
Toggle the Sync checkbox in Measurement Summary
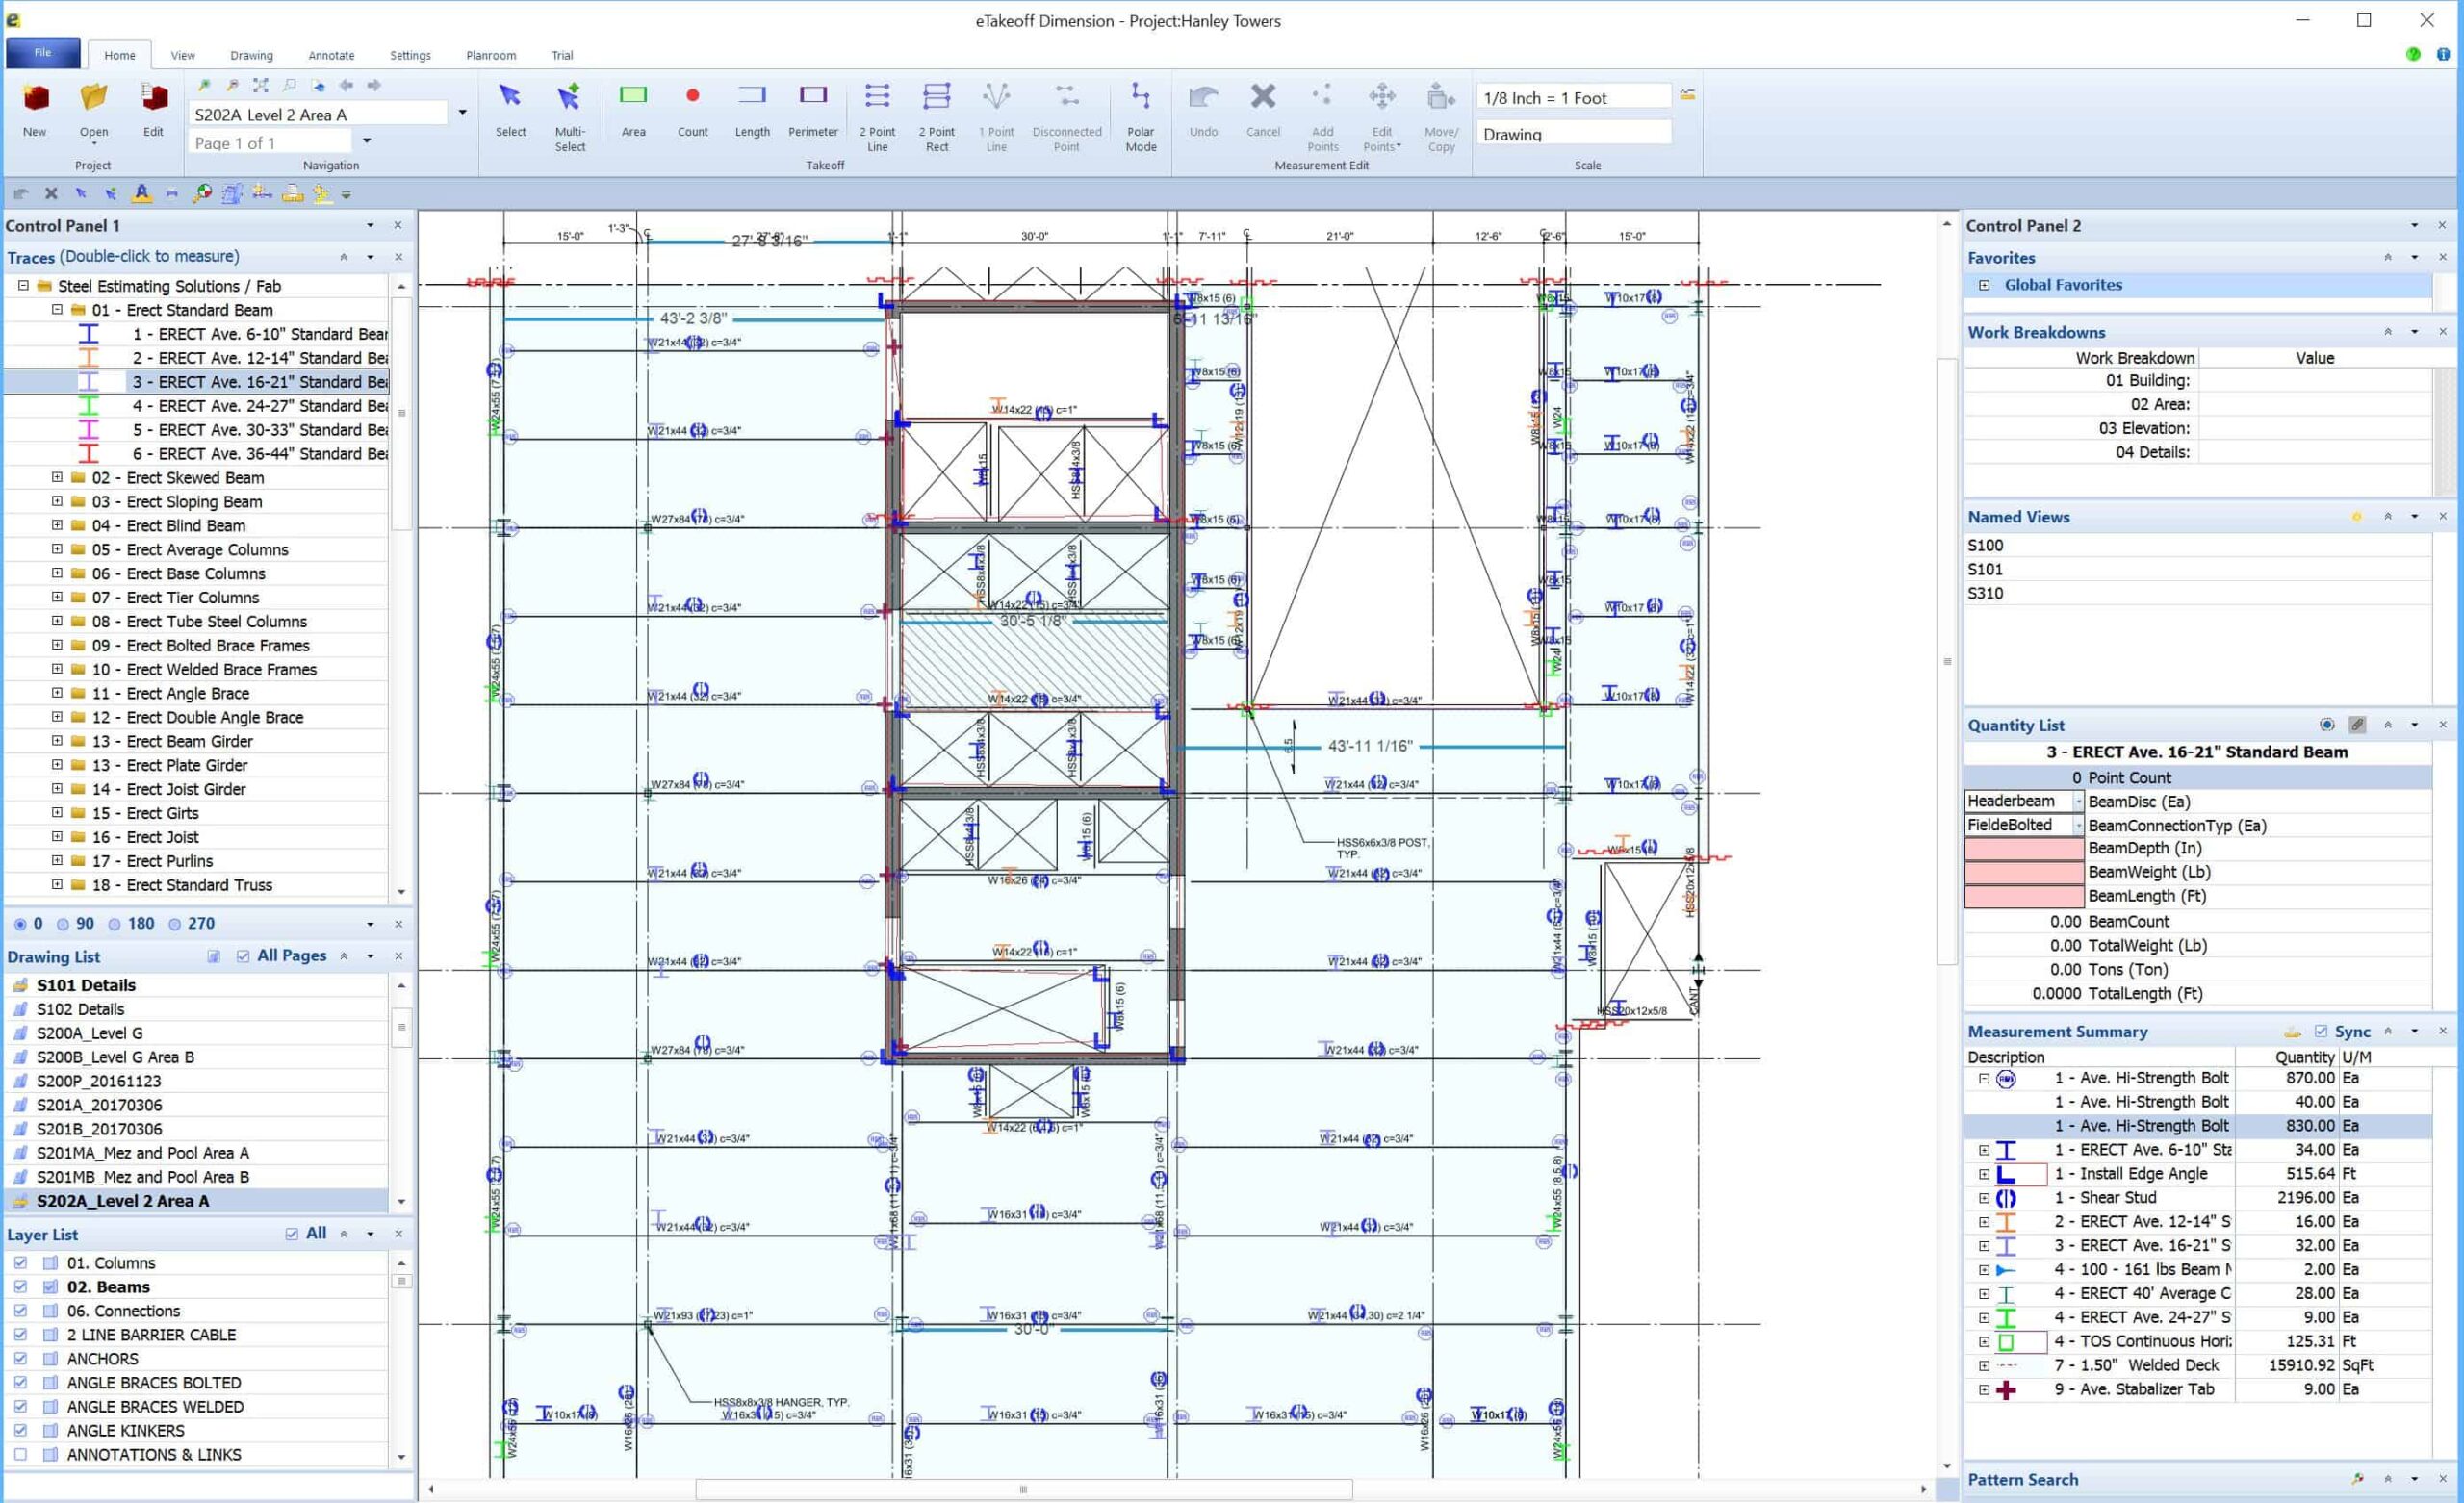2321,1031
